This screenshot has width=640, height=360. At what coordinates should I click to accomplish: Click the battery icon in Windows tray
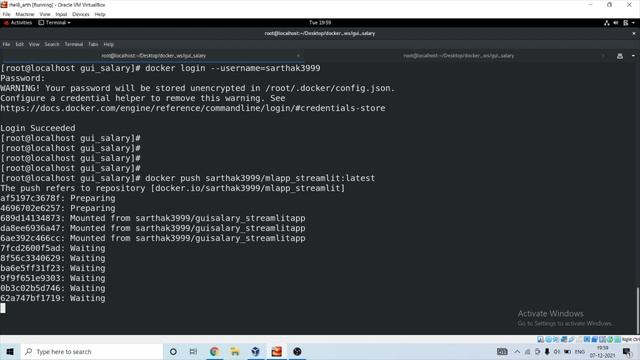click(567, 351)
